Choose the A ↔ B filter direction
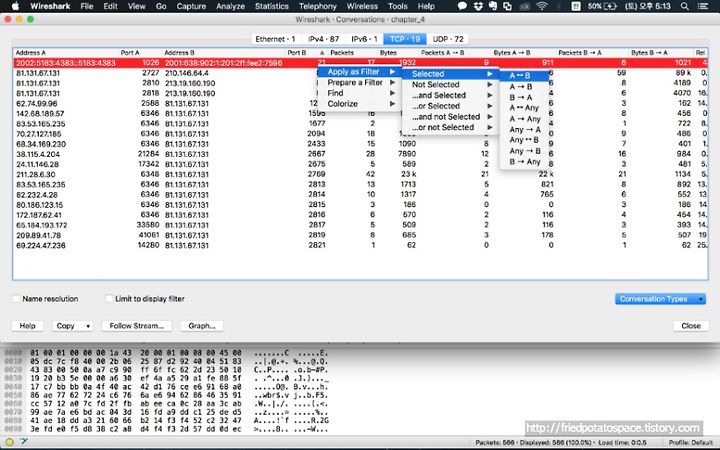Screen dimensions: 720x450 (524, 76)
